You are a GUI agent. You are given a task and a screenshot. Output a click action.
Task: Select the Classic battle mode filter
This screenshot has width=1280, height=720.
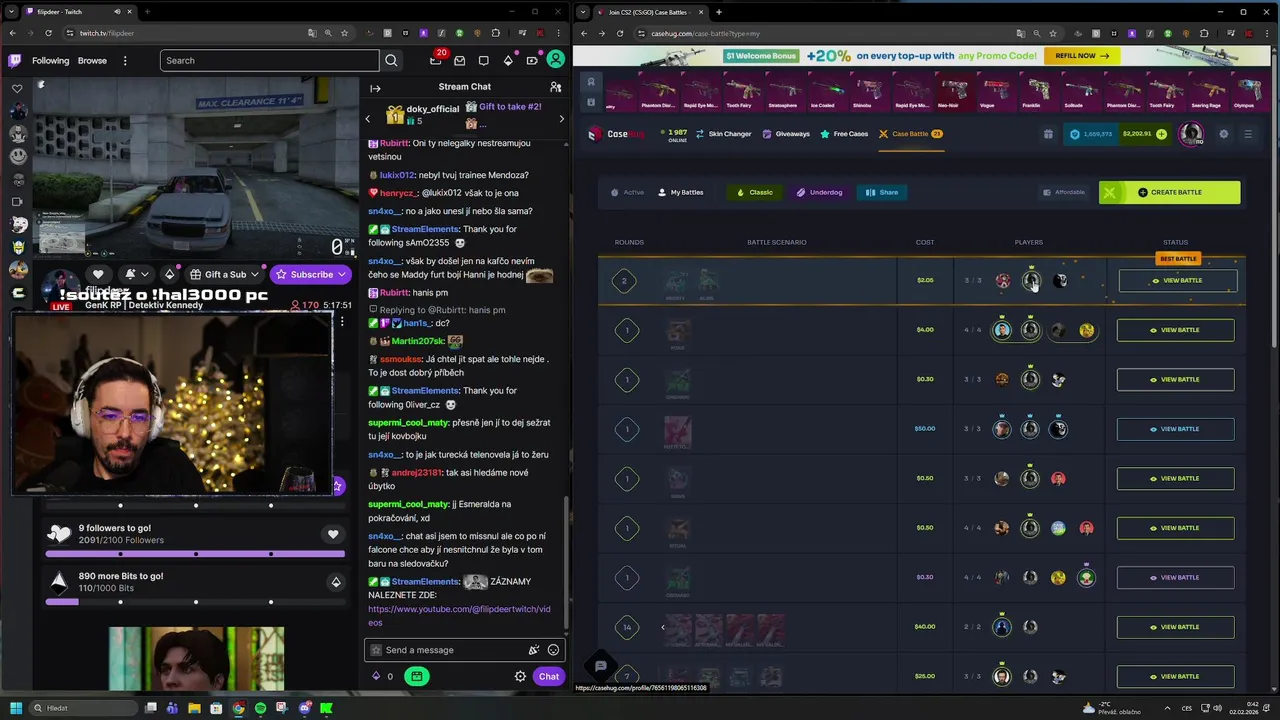click(755, 192)
